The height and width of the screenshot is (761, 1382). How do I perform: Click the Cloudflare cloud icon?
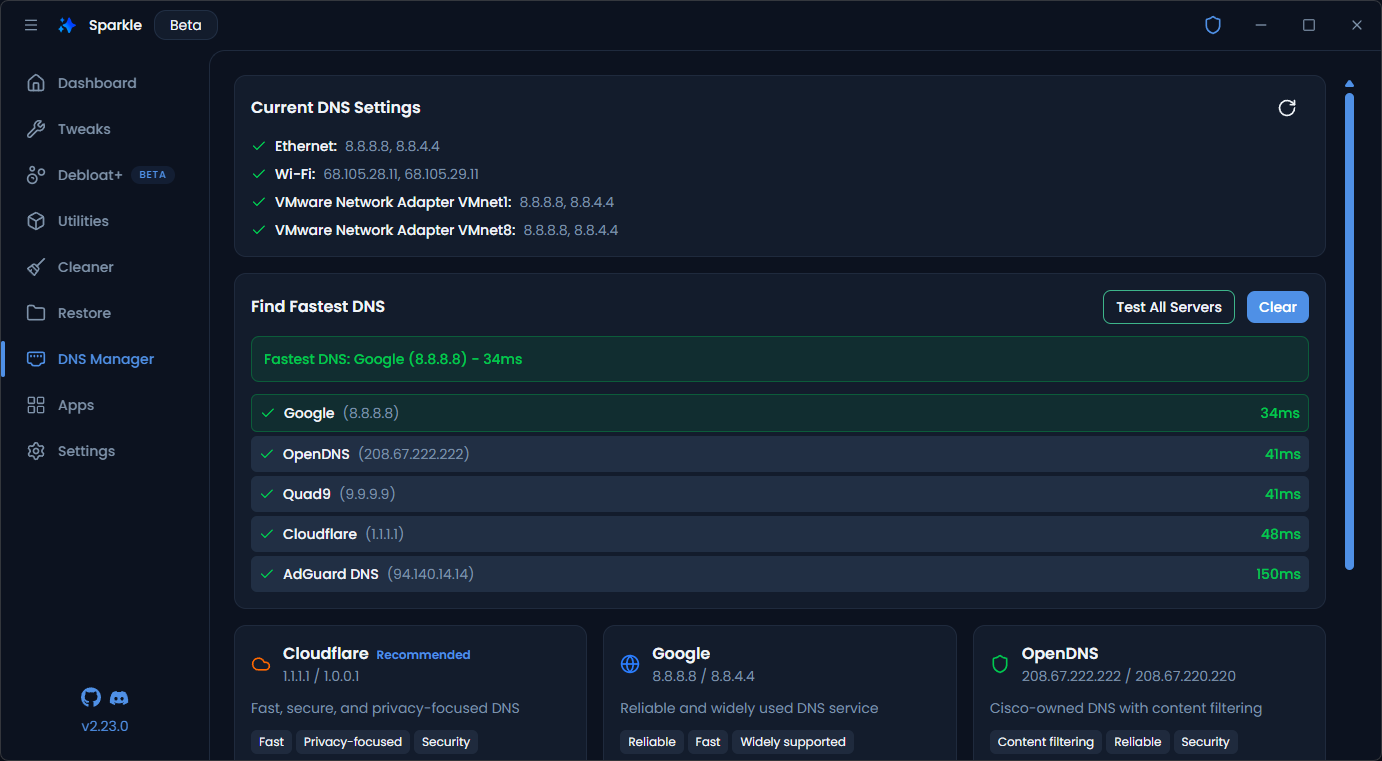261,664
